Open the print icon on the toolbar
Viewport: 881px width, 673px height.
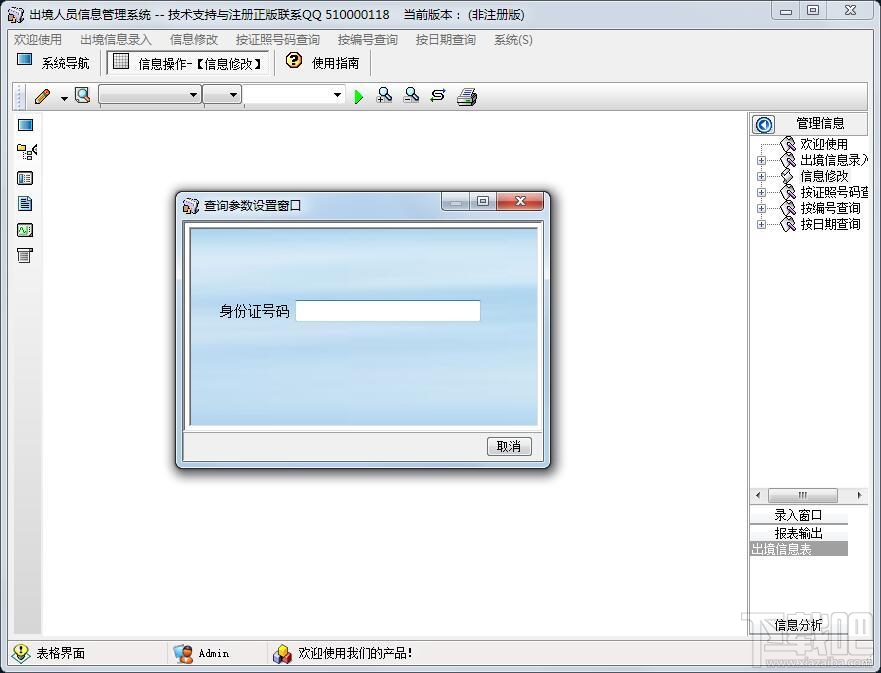tap(467, 95)
